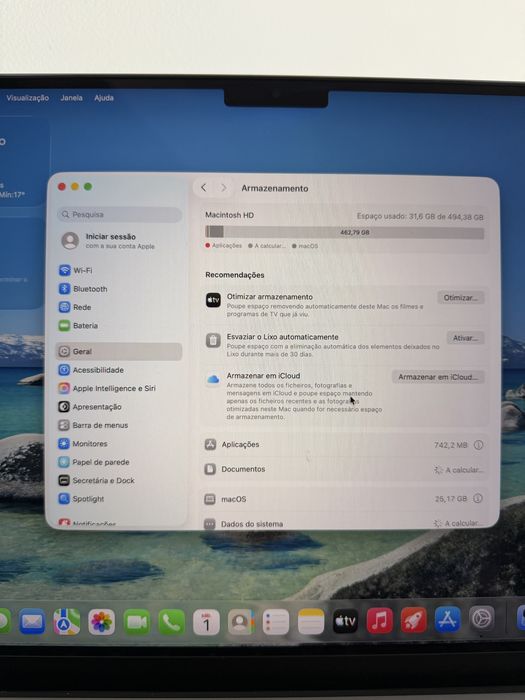This screenshot has width=525, height=700.
Task: Click in the Pesquisa search field
Action: click(x=120, y=215)
